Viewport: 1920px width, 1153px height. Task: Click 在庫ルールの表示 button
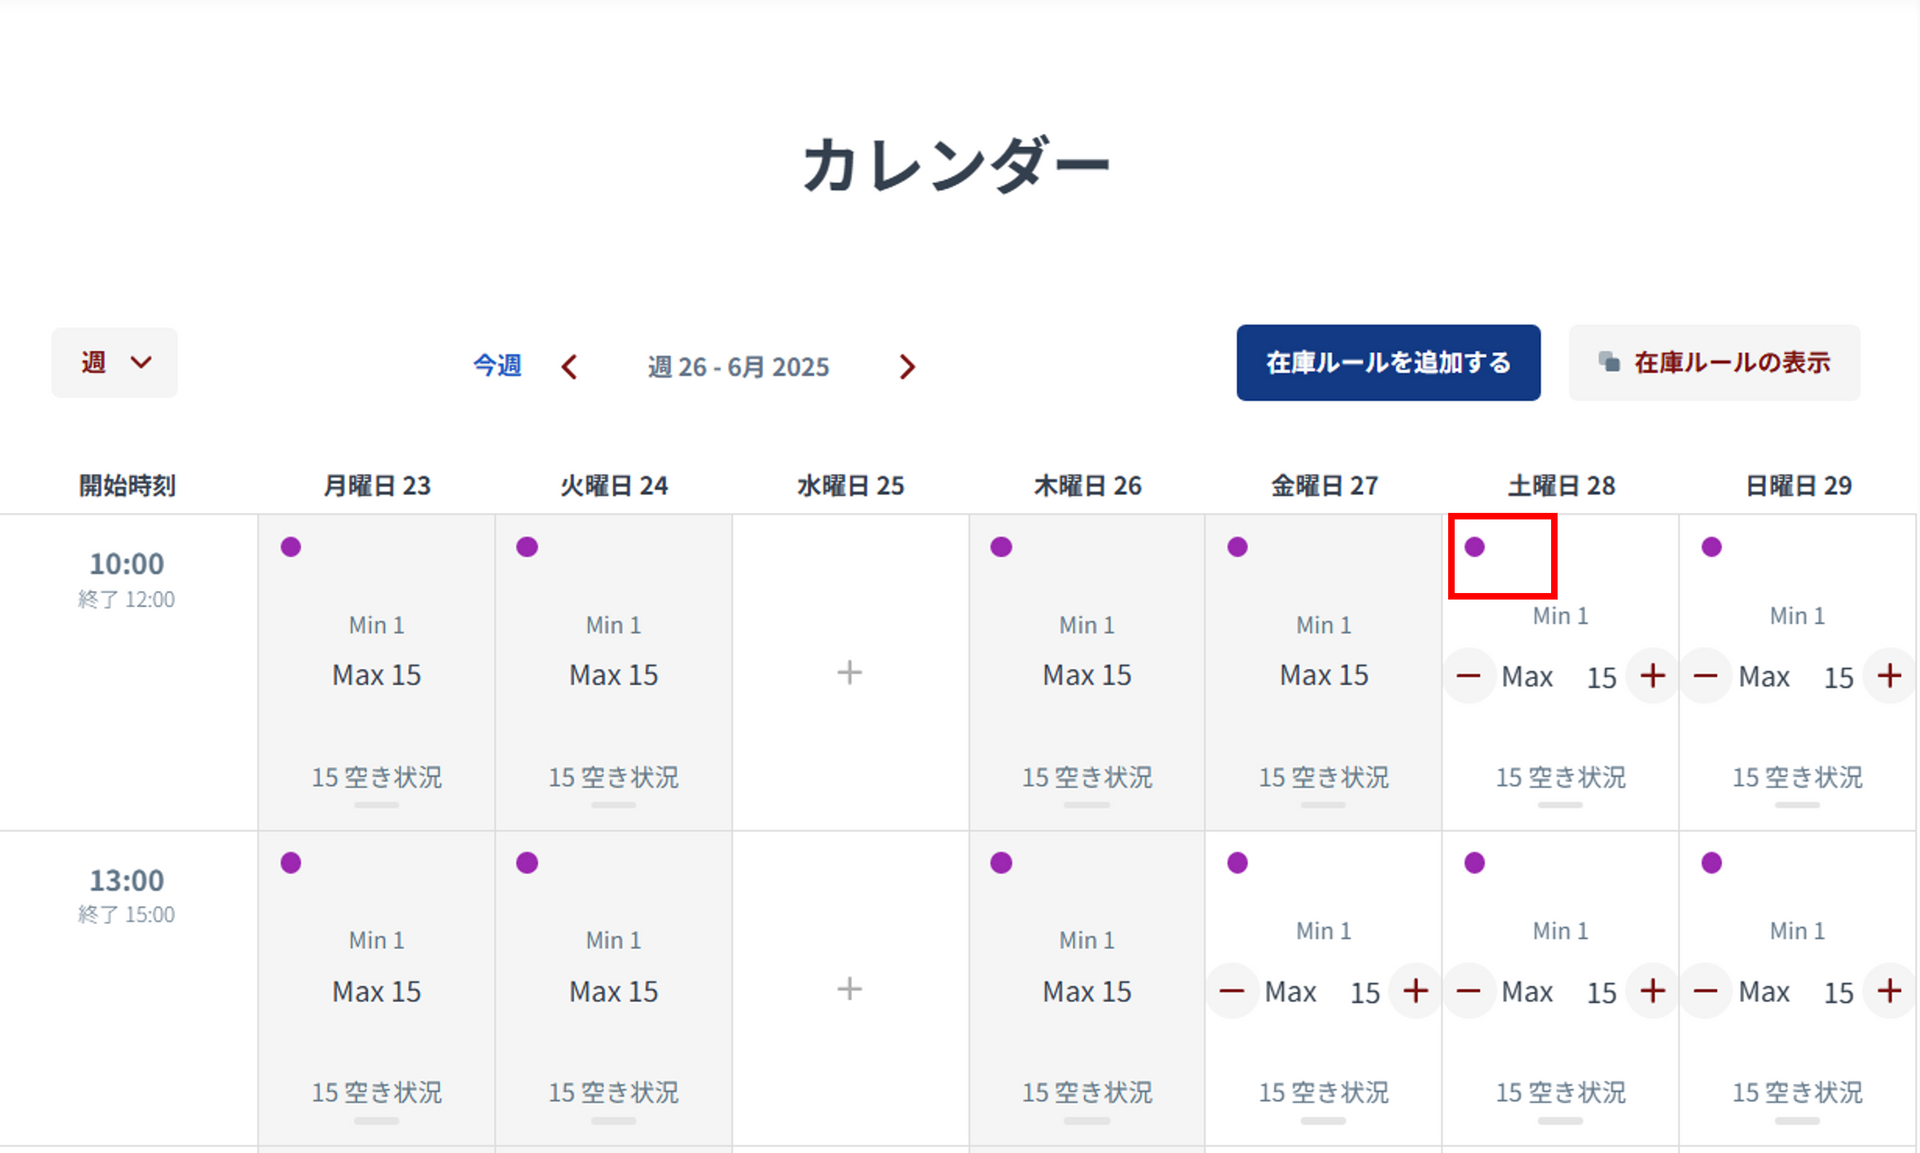coord(1714,362)
